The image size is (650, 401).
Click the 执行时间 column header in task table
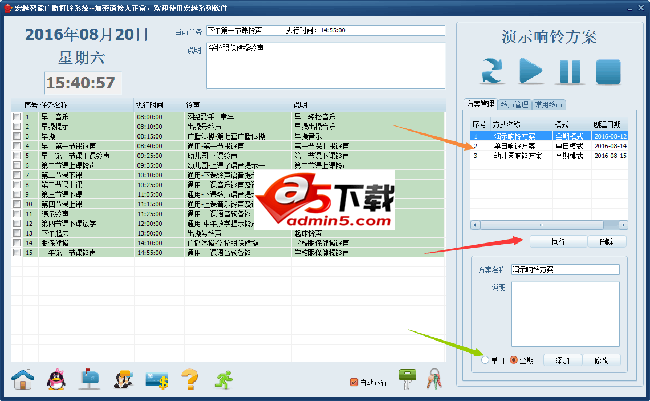159,105
